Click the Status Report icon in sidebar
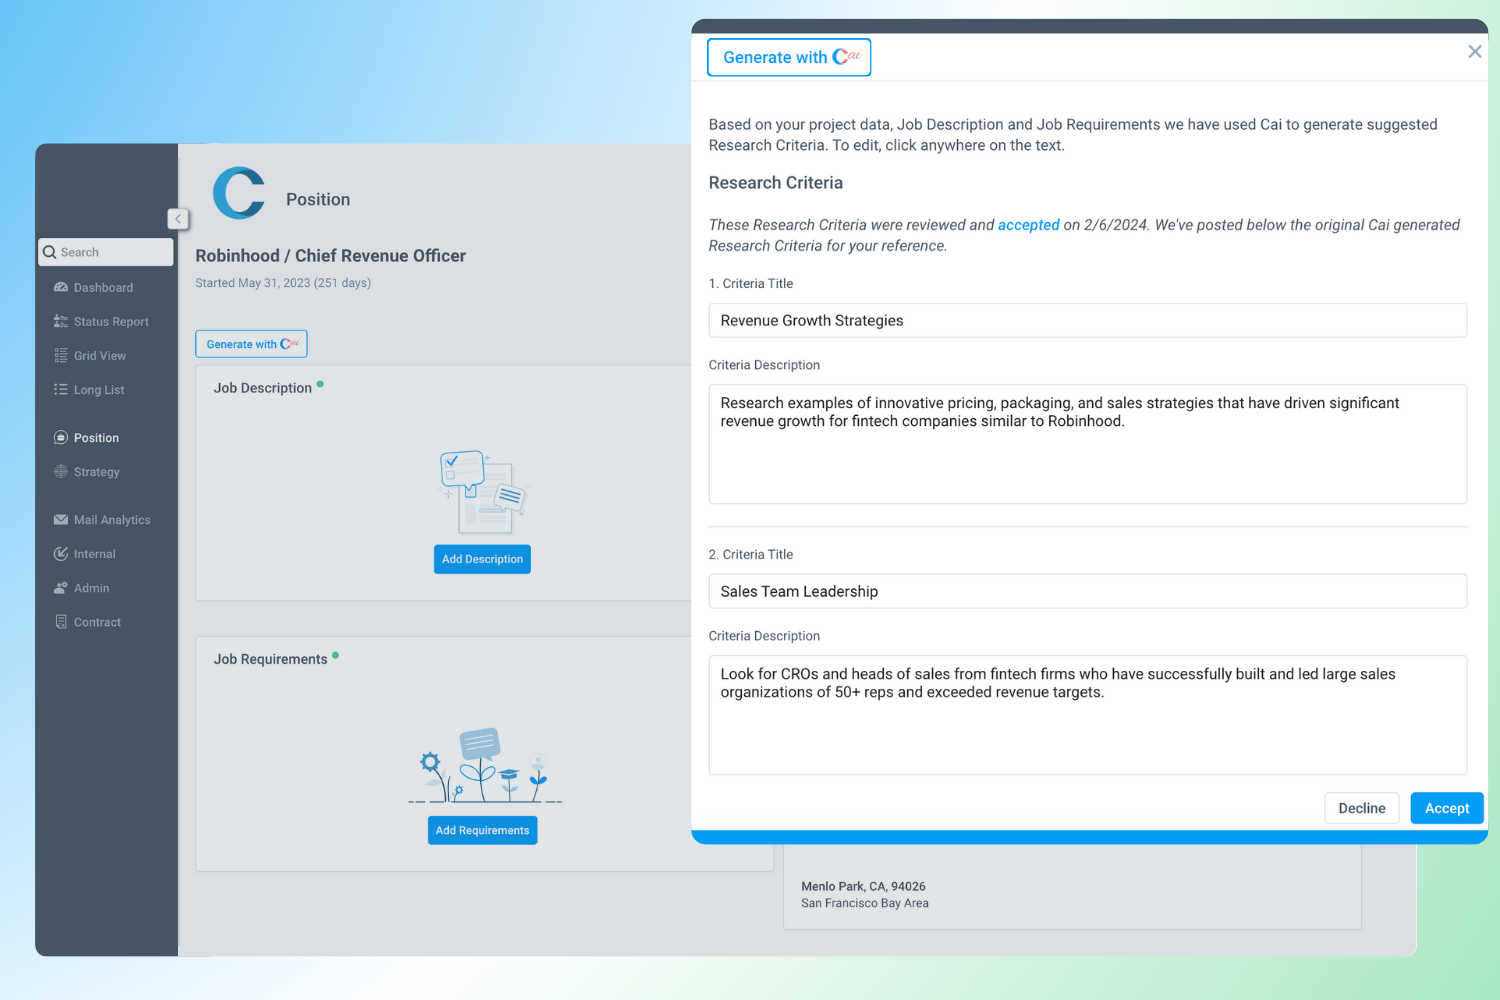1500x1000 pixels. coord(62,321)
